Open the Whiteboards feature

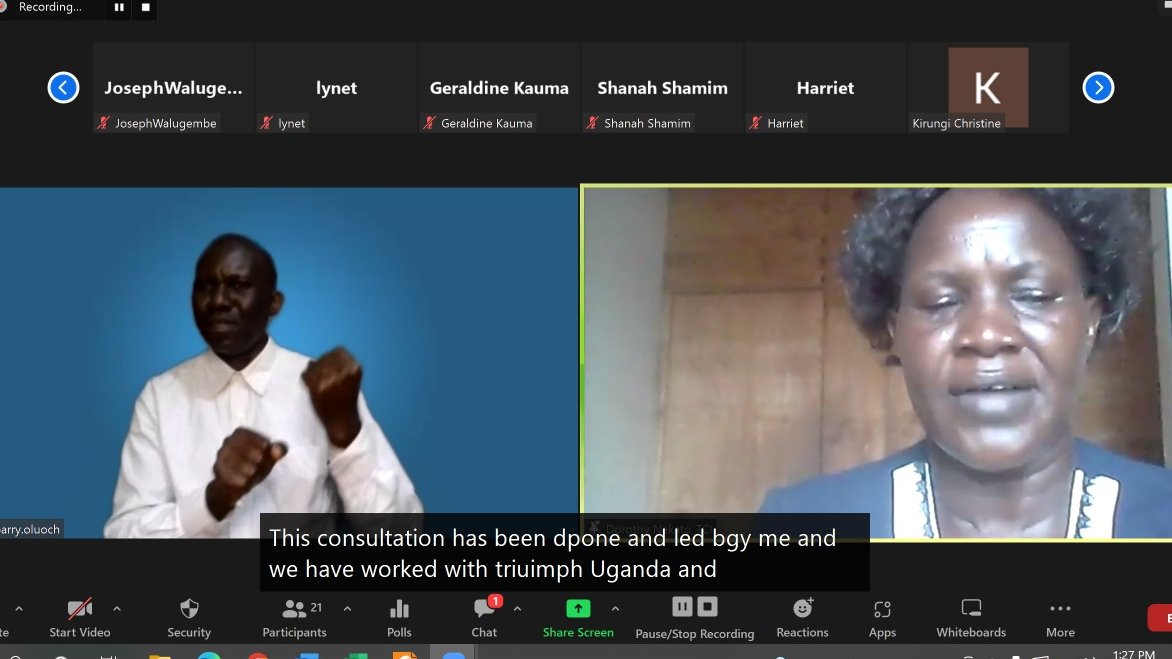pyautogui.click(x=969, y=615)
